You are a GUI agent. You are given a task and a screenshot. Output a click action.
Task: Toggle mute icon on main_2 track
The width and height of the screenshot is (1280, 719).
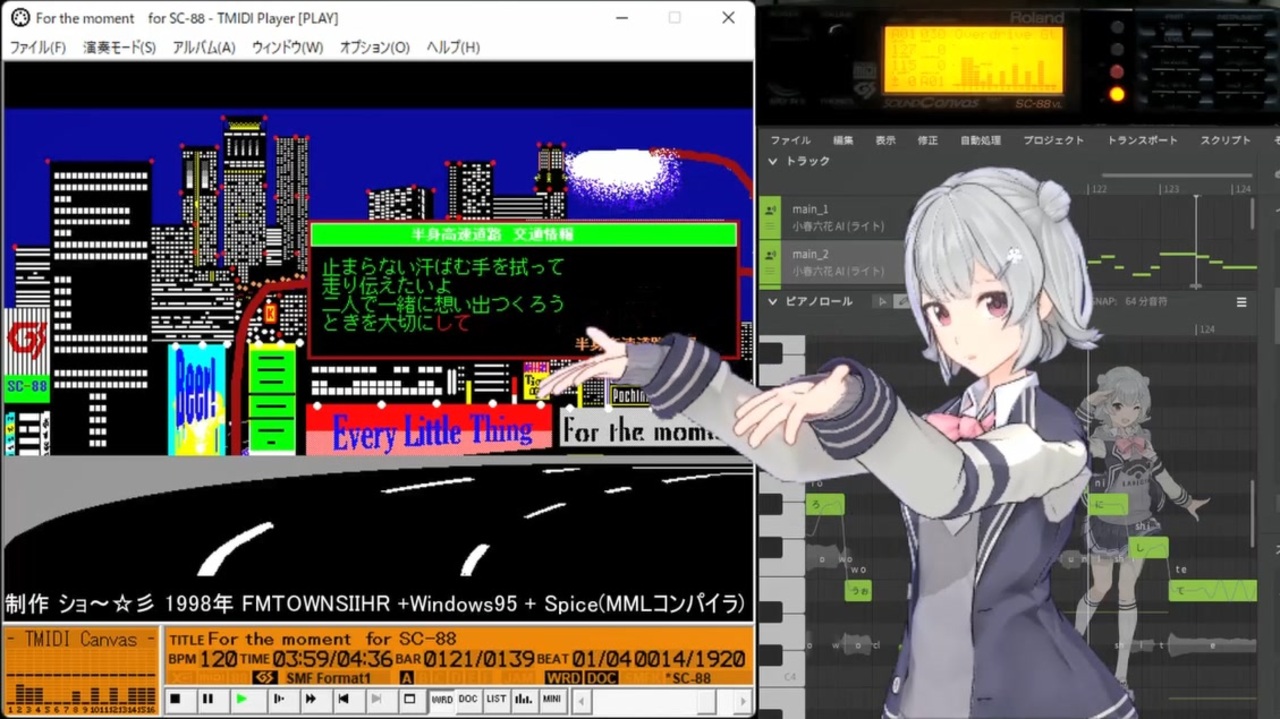[x=770, y=255]
